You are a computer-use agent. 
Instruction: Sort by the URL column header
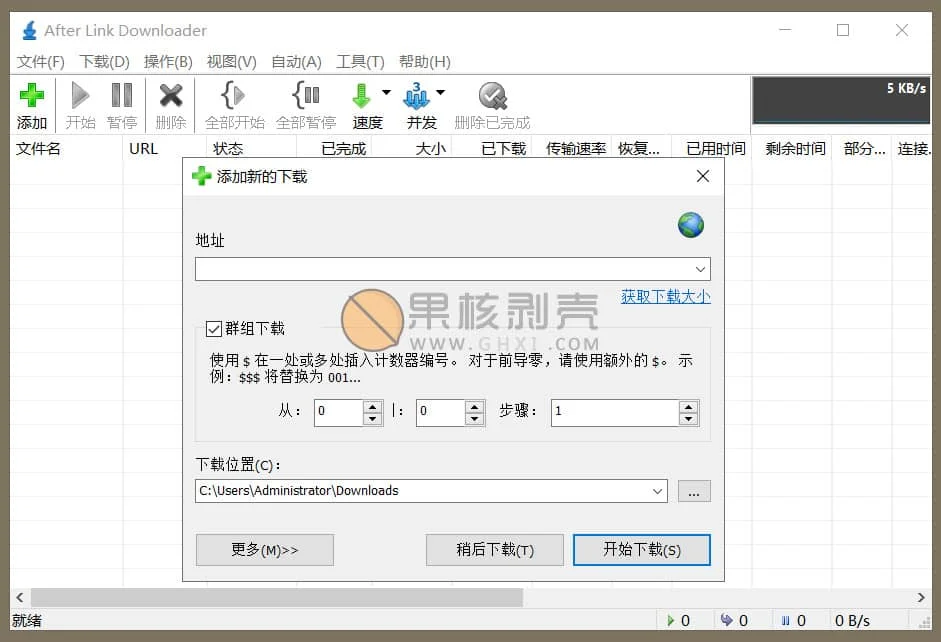coord(164,149)
